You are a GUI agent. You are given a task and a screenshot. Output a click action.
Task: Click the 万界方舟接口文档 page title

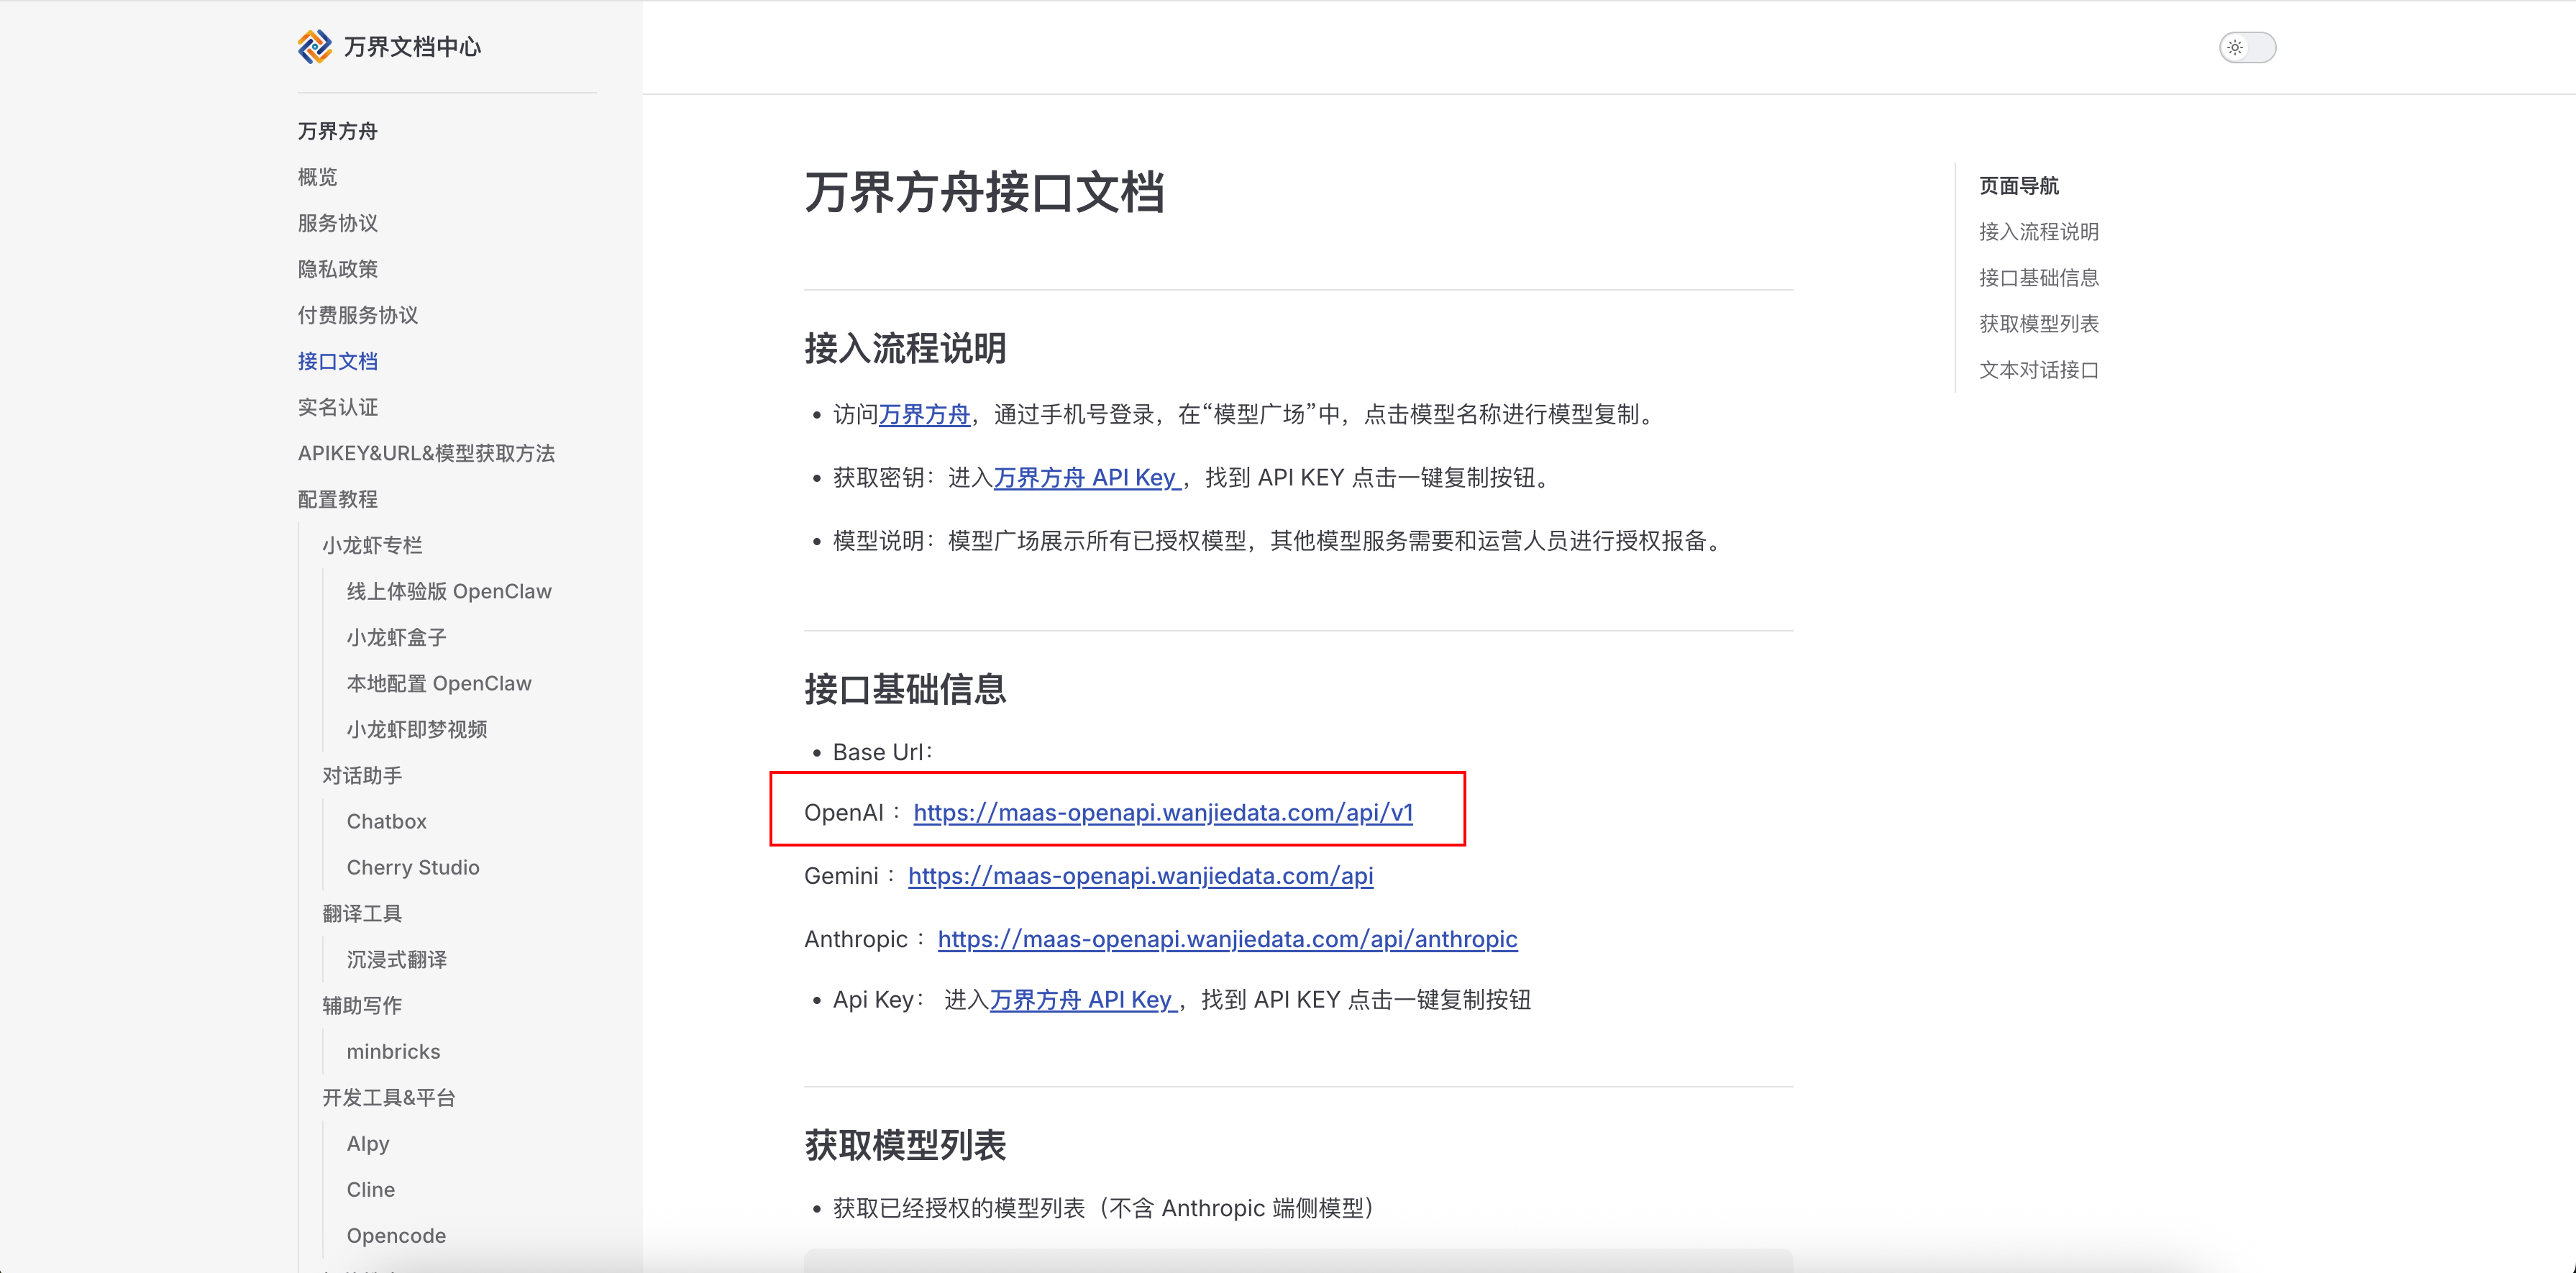984,192
